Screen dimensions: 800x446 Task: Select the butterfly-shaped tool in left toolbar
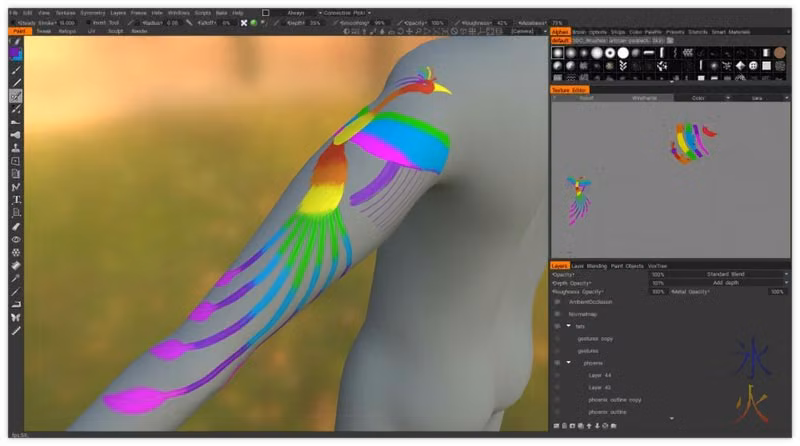tap(16, 317)
